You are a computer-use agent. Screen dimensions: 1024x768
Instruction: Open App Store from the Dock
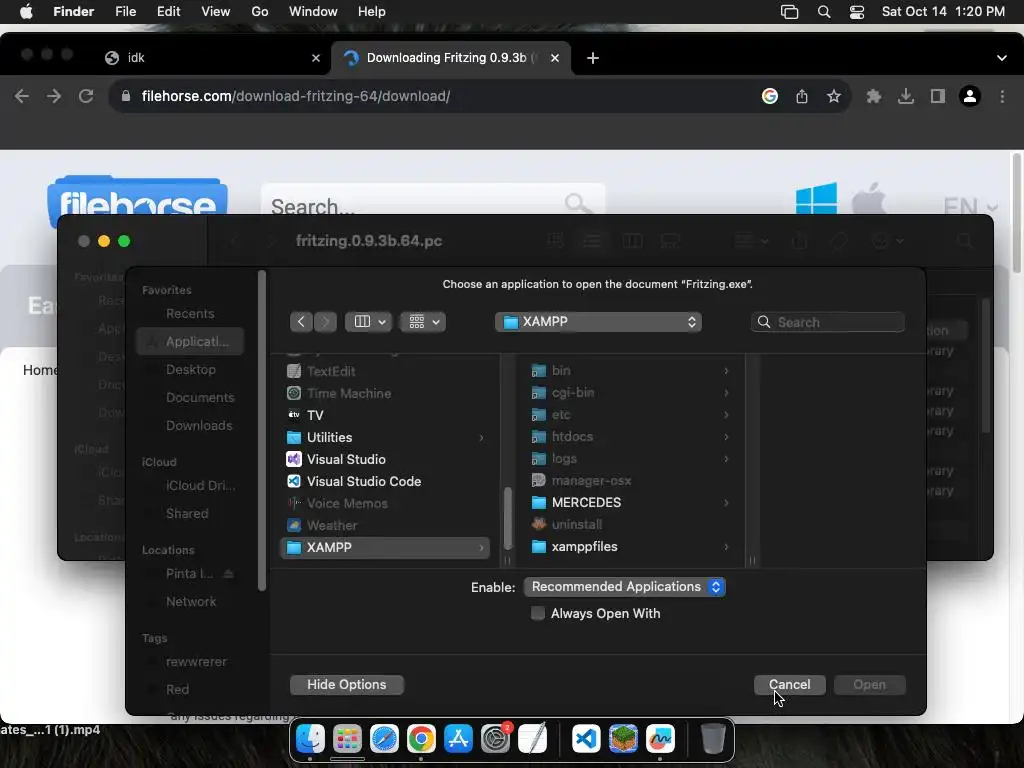click(x=458, y=739)
